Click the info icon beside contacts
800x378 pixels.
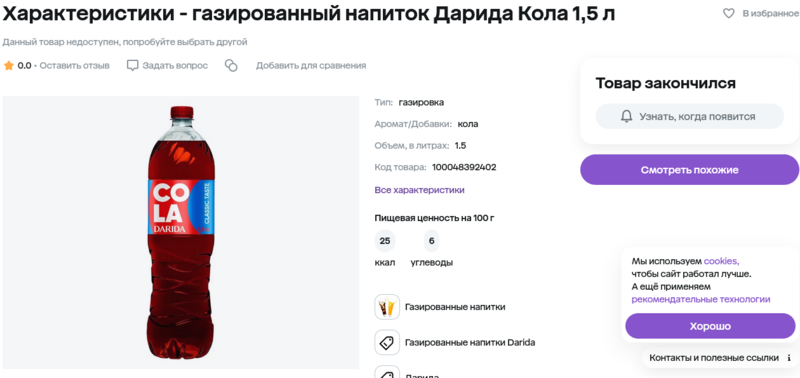(789, 358)
